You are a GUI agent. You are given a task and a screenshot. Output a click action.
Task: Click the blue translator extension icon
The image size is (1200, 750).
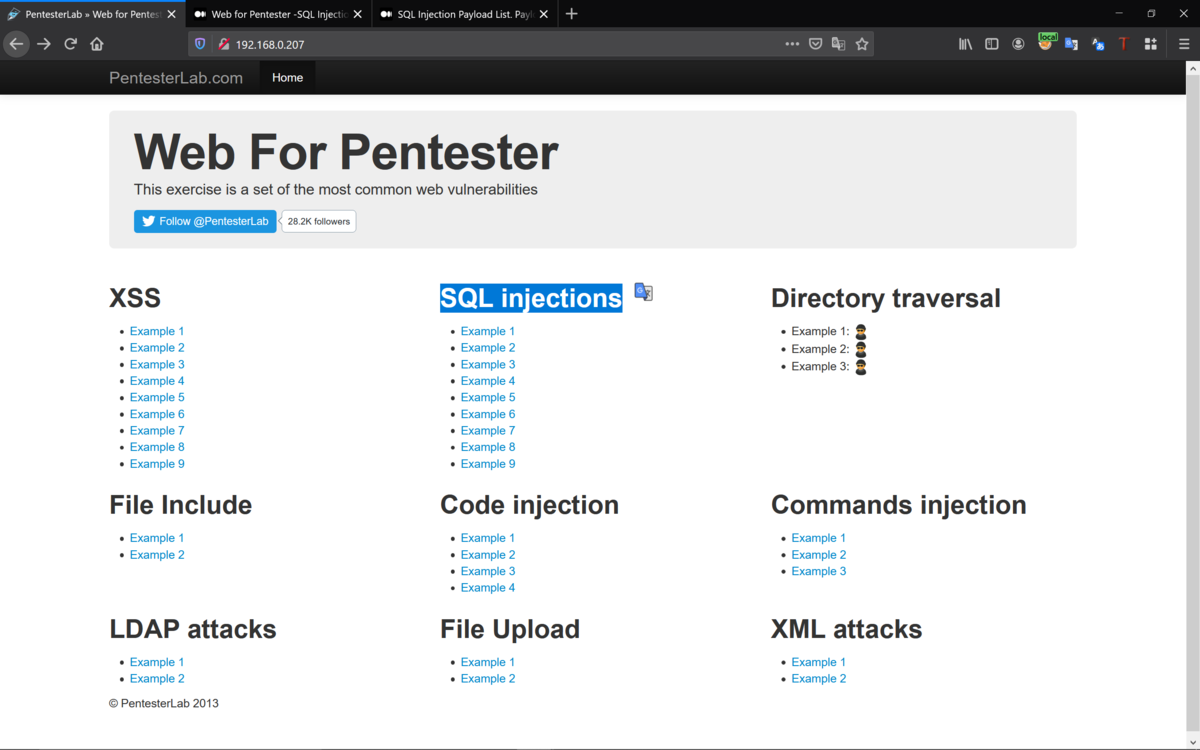pyautogui.click(x=1098, y=44)
